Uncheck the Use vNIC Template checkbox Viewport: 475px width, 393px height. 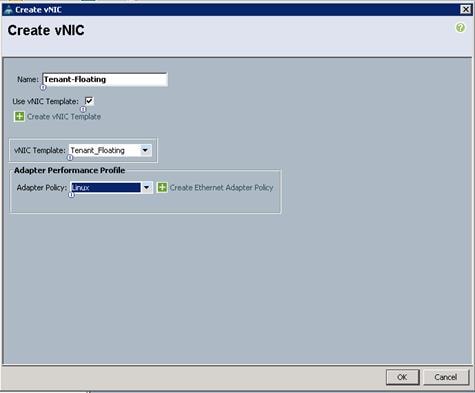point(89,101)
